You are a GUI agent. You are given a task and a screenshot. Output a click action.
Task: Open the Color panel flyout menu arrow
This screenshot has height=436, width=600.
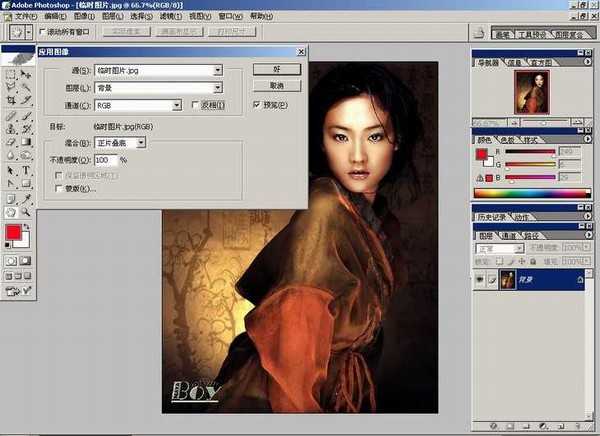click(x=587, y=139)
